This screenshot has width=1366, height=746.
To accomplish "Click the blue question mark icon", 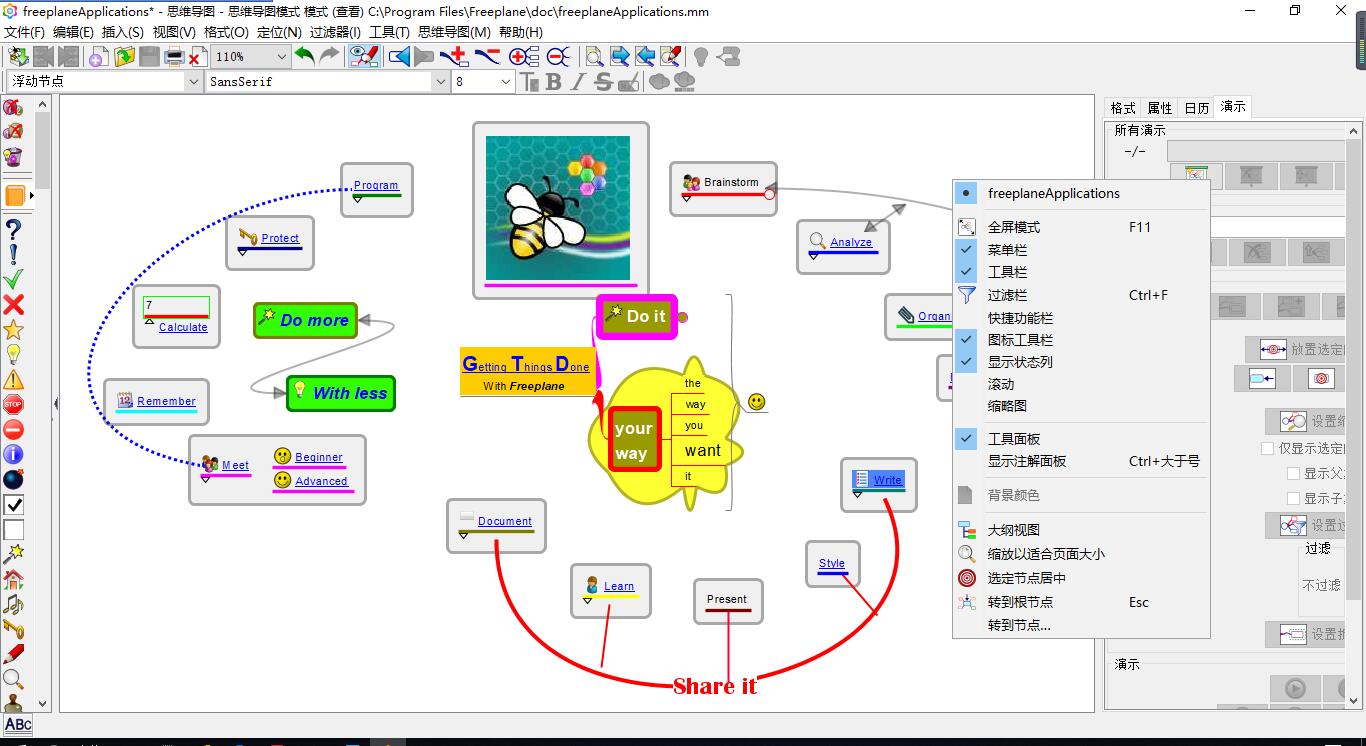I will (13, 230).
